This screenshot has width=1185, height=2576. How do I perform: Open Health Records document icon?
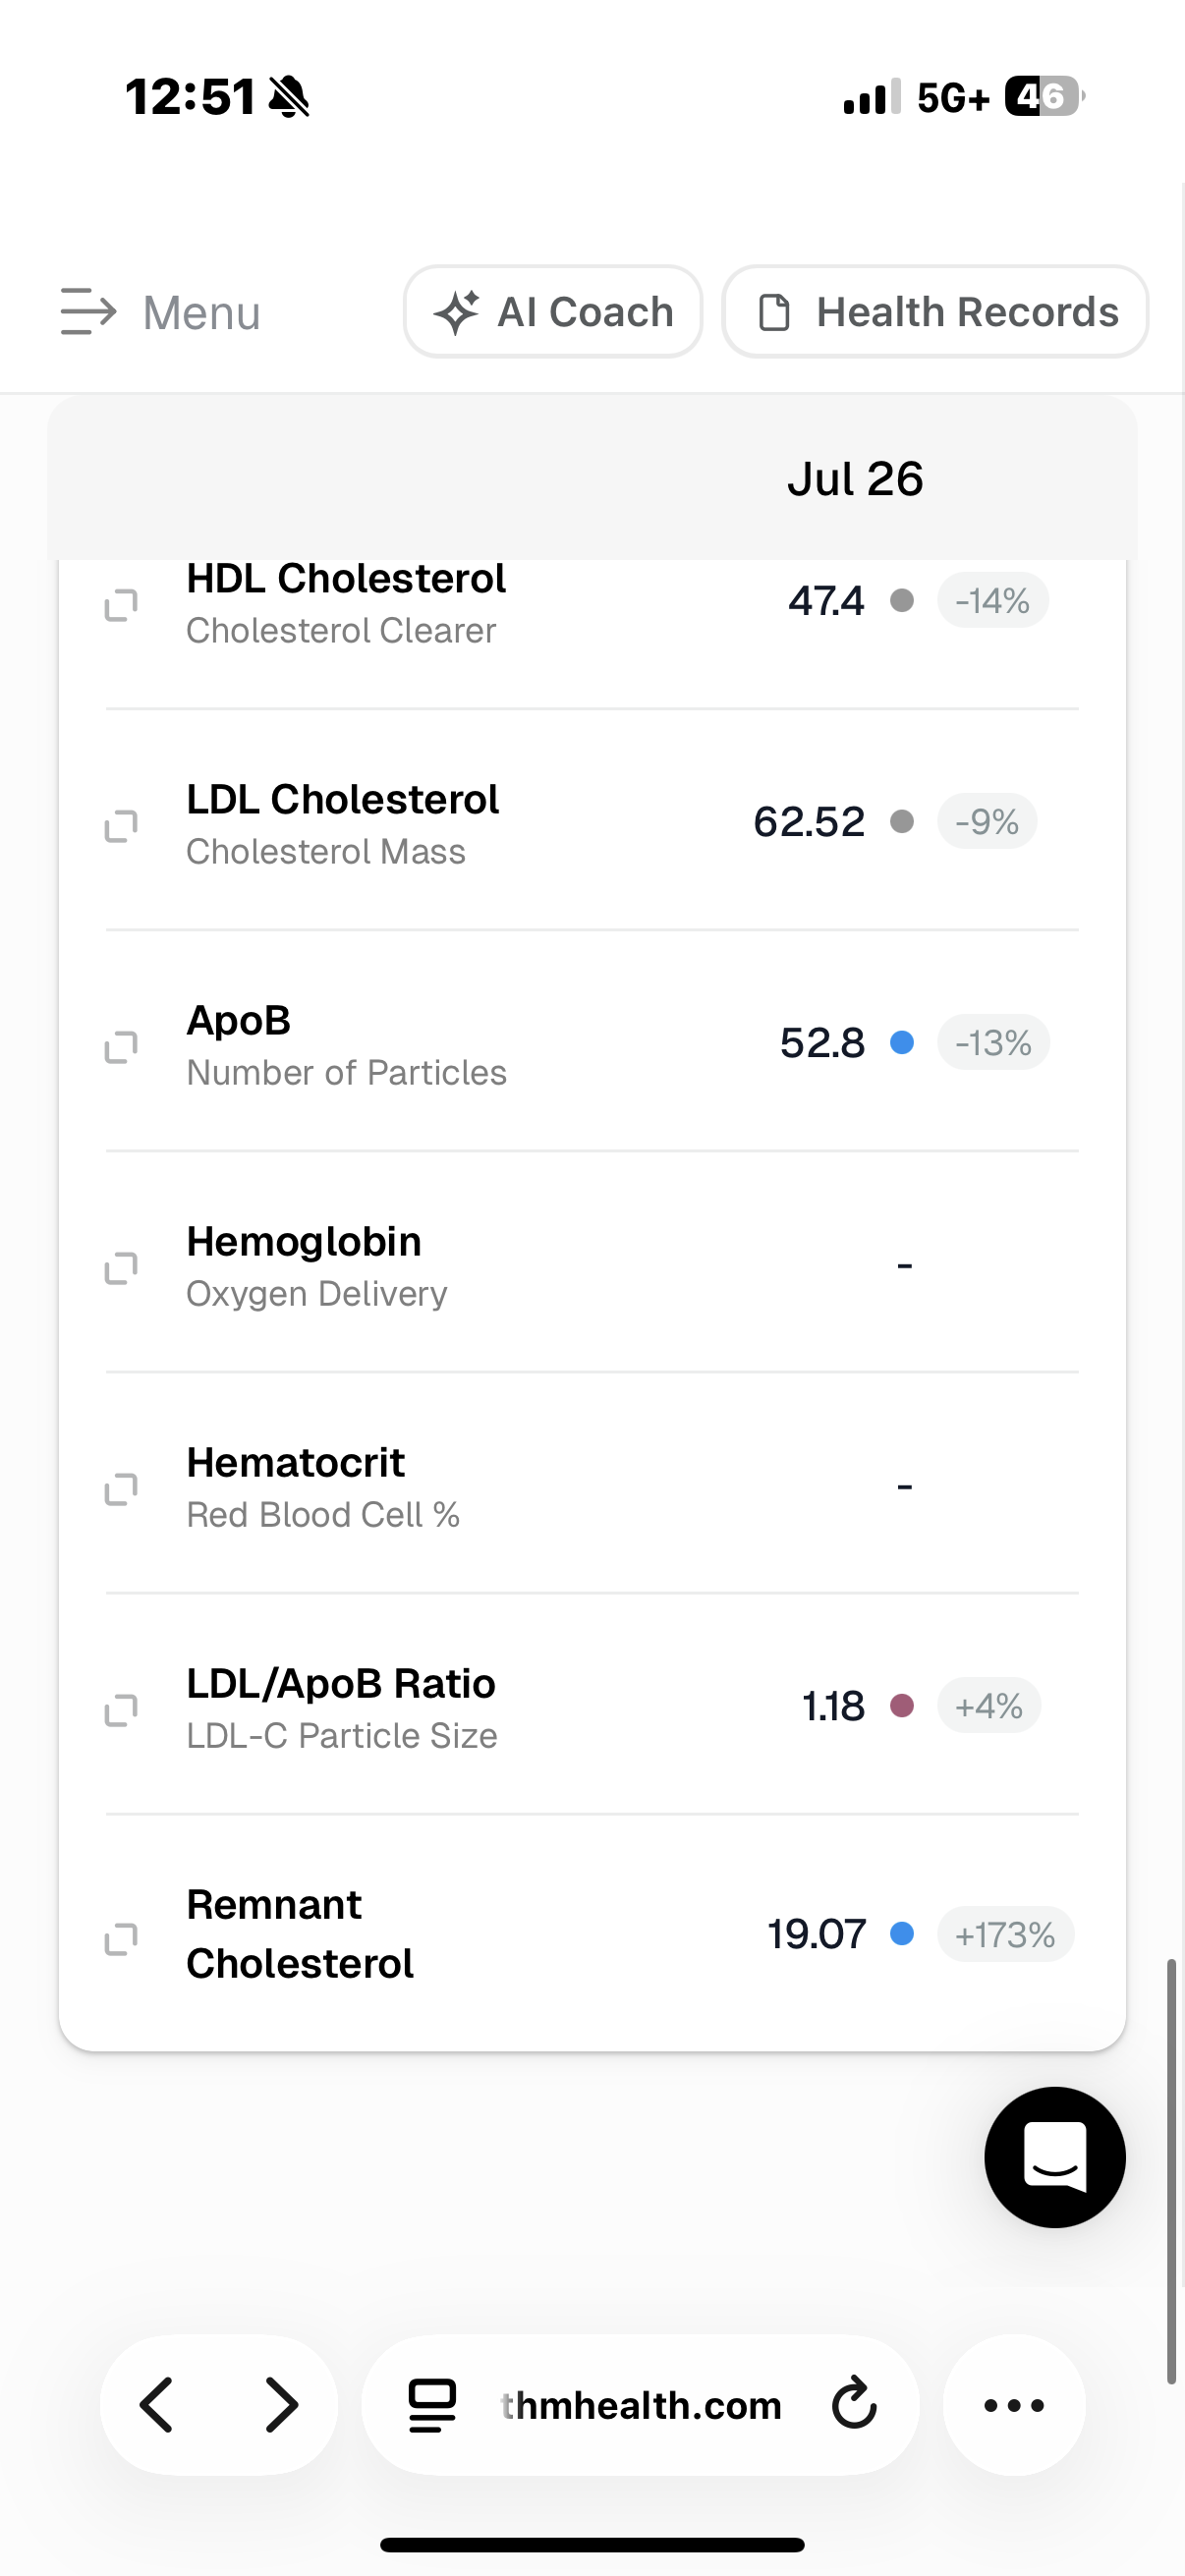[x=774, y=312]
